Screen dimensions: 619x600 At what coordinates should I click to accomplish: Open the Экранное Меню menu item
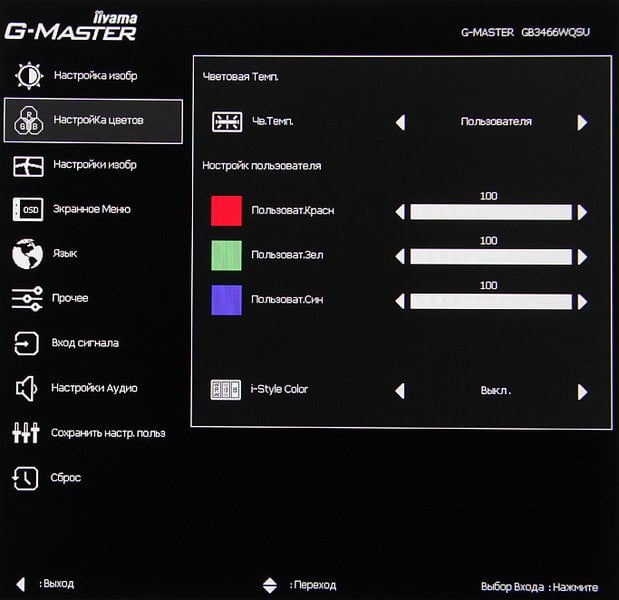[92, 209]
